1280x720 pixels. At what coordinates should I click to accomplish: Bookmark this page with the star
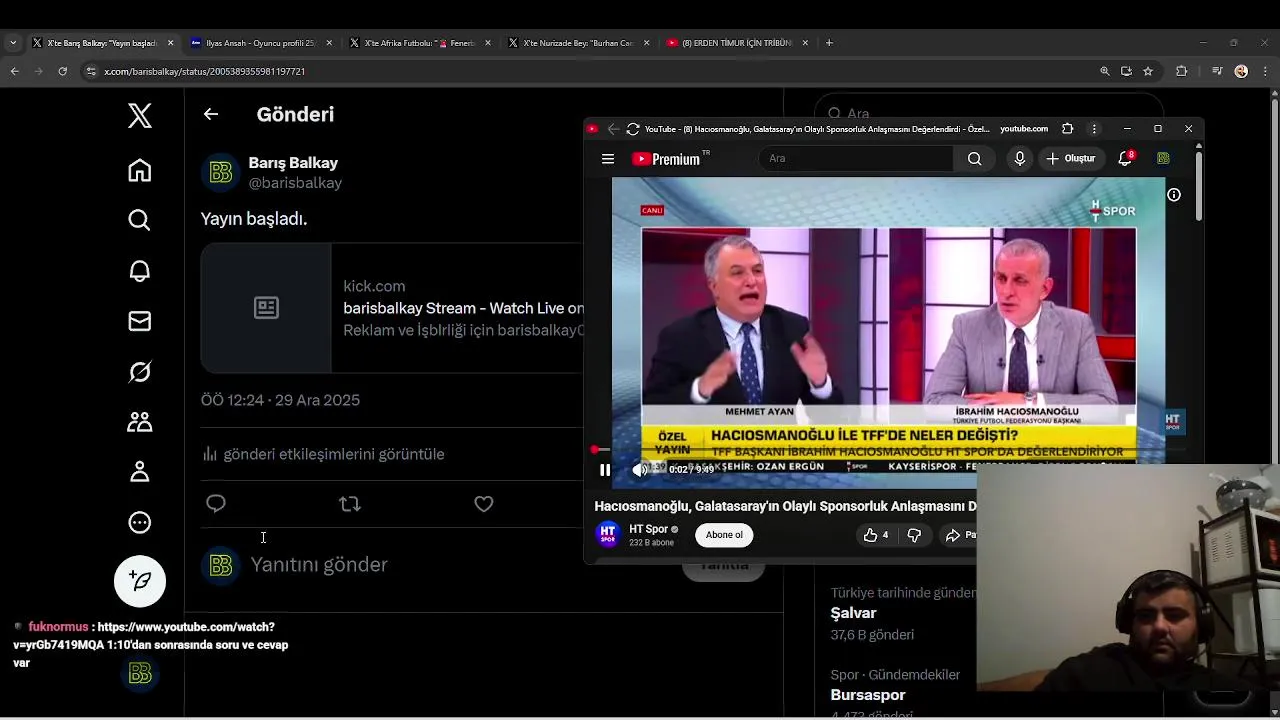coord(1148,71)
